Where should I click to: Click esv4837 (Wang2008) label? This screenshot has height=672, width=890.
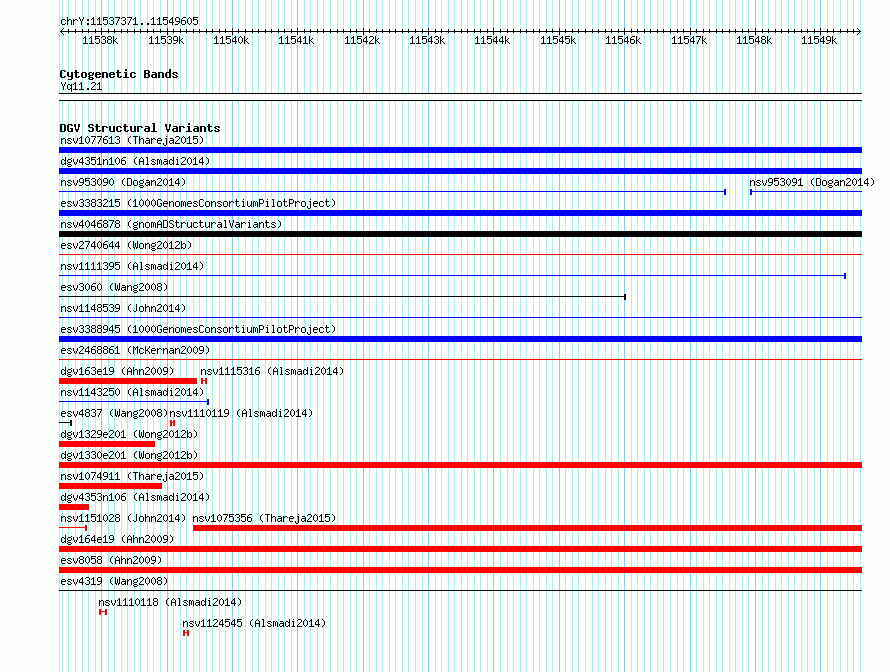tap(114, 413)
